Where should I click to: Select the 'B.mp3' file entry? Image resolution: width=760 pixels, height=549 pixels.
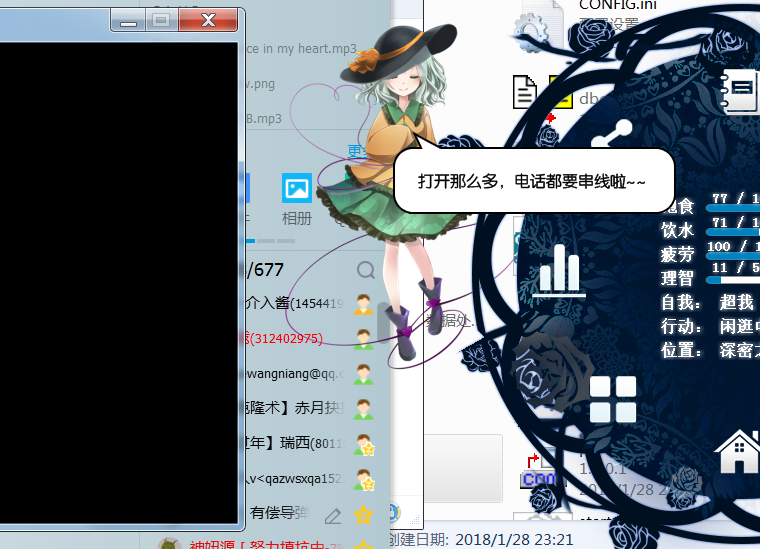click(264, 118)
